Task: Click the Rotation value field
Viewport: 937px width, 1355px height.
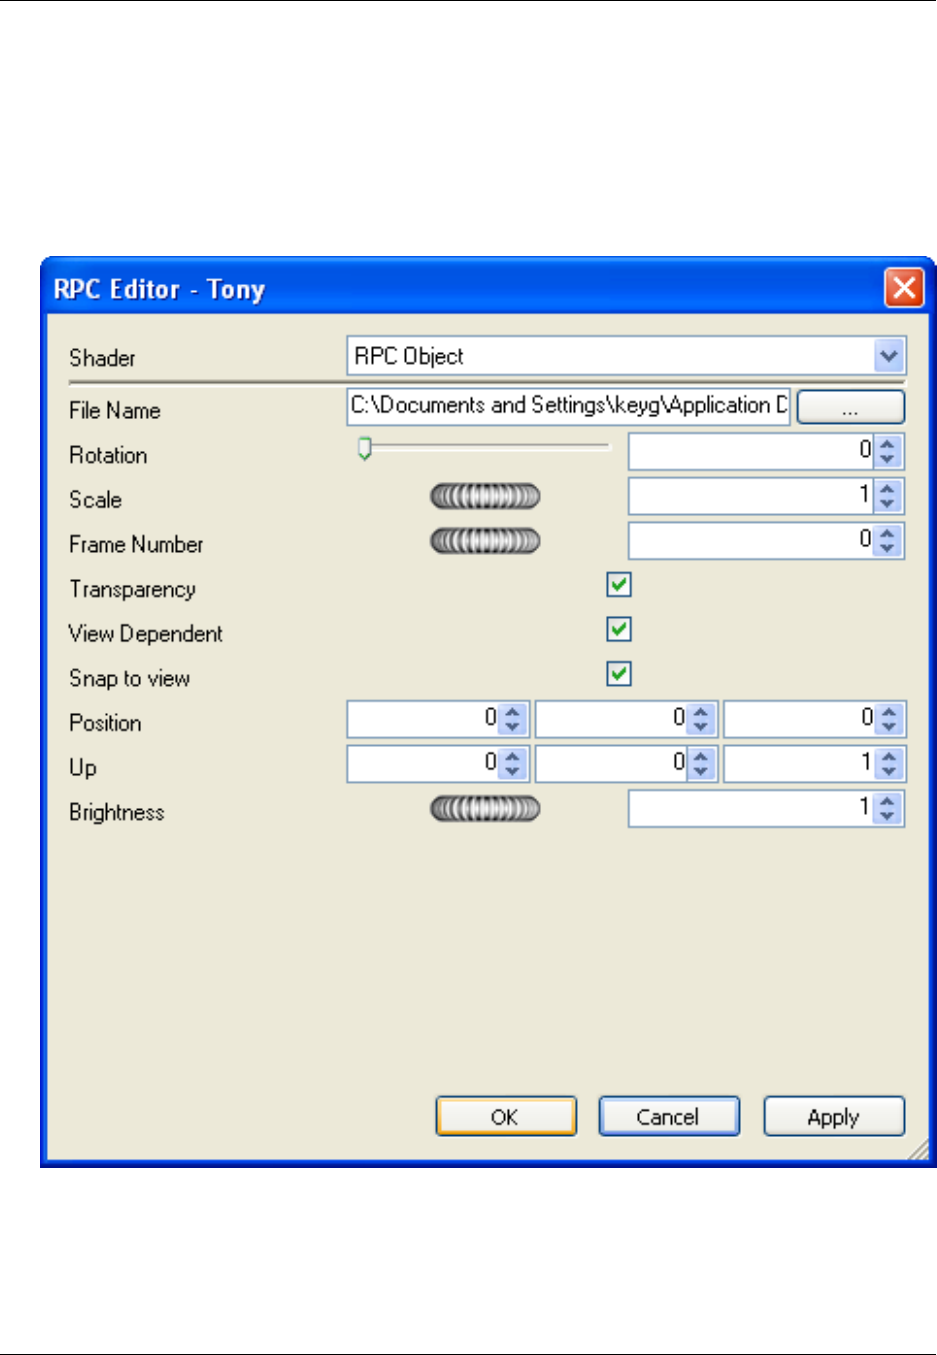Action: point(751,451)
